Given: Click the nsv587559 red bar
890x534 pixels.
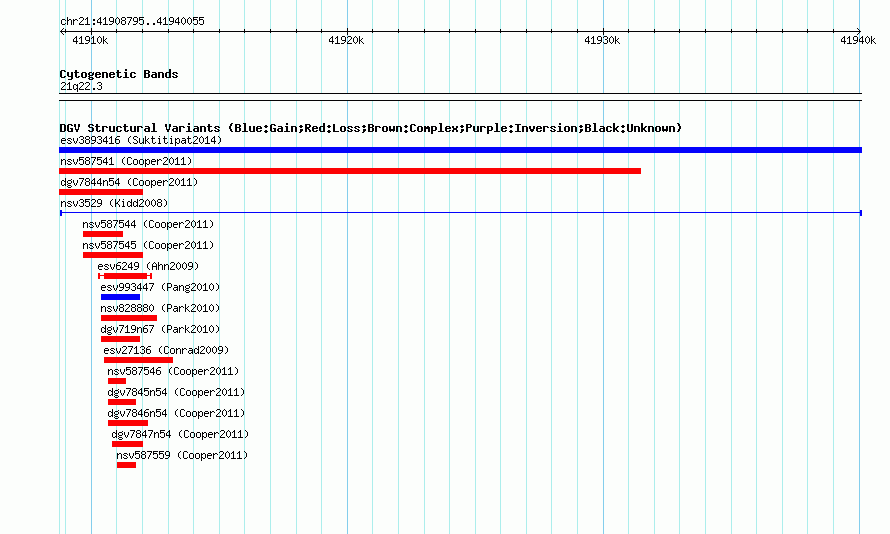Looking at the screenshot, I should point(127,465).
